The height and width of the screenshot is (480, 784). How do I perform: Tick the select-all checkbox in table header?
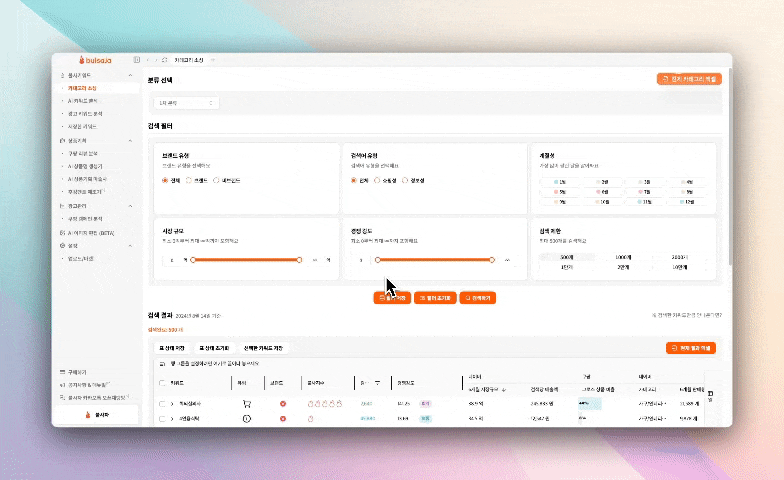(x=162, y=383)
